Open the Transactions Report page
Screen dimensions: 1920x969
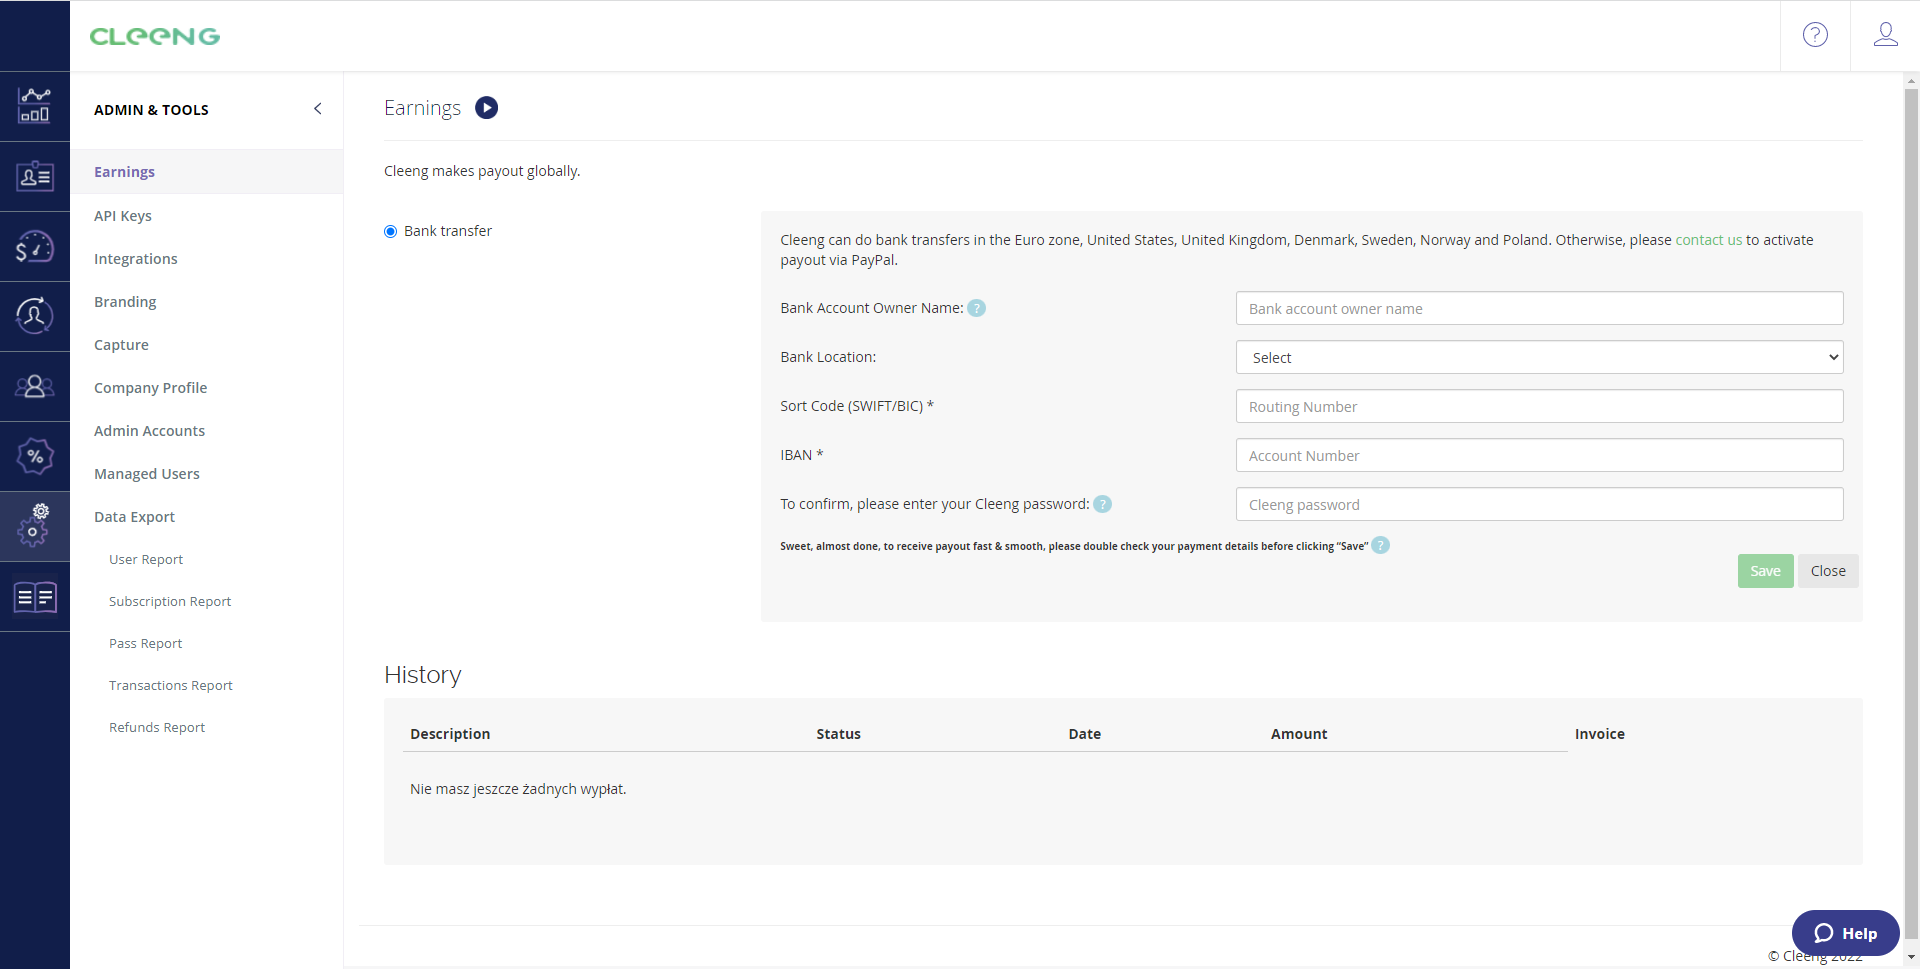170,685
